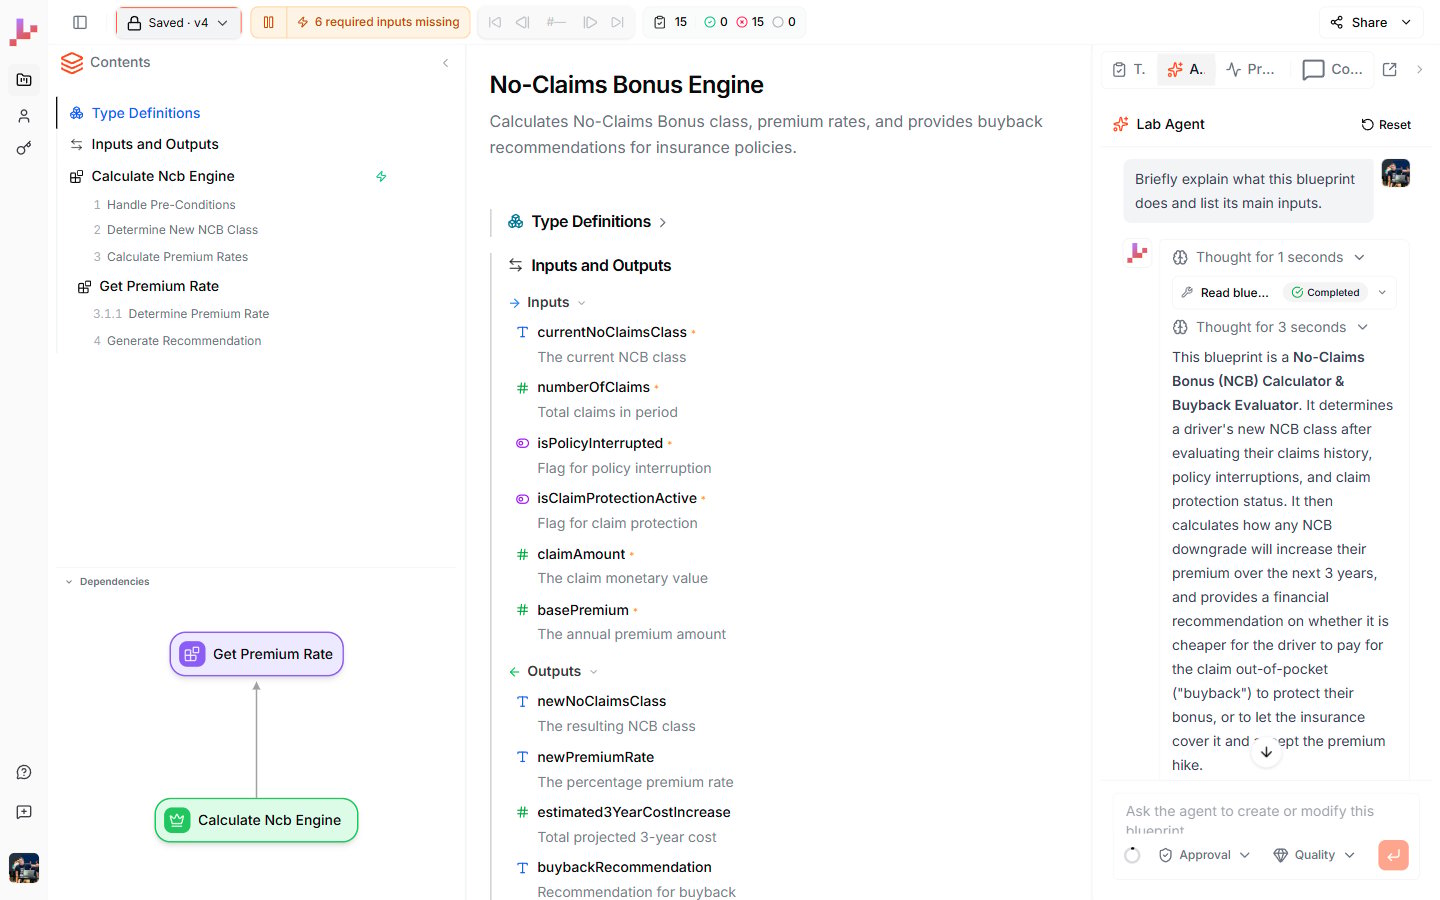Viewport: 1440px width, 900px height.
Task: Jump to last step in debugger controls
Action: pyautogui.click(x=618, y=22)
